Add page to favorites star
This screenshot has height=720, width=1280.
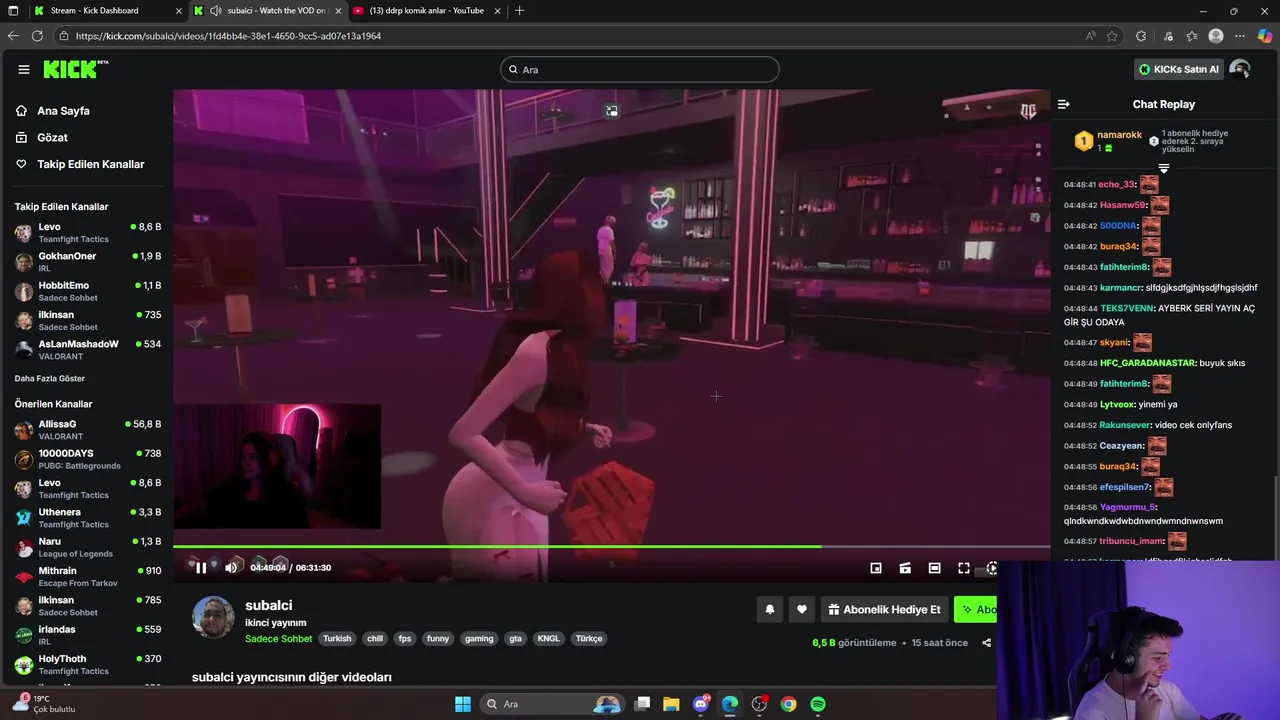pyautogui.click(x=1112, y=36)
